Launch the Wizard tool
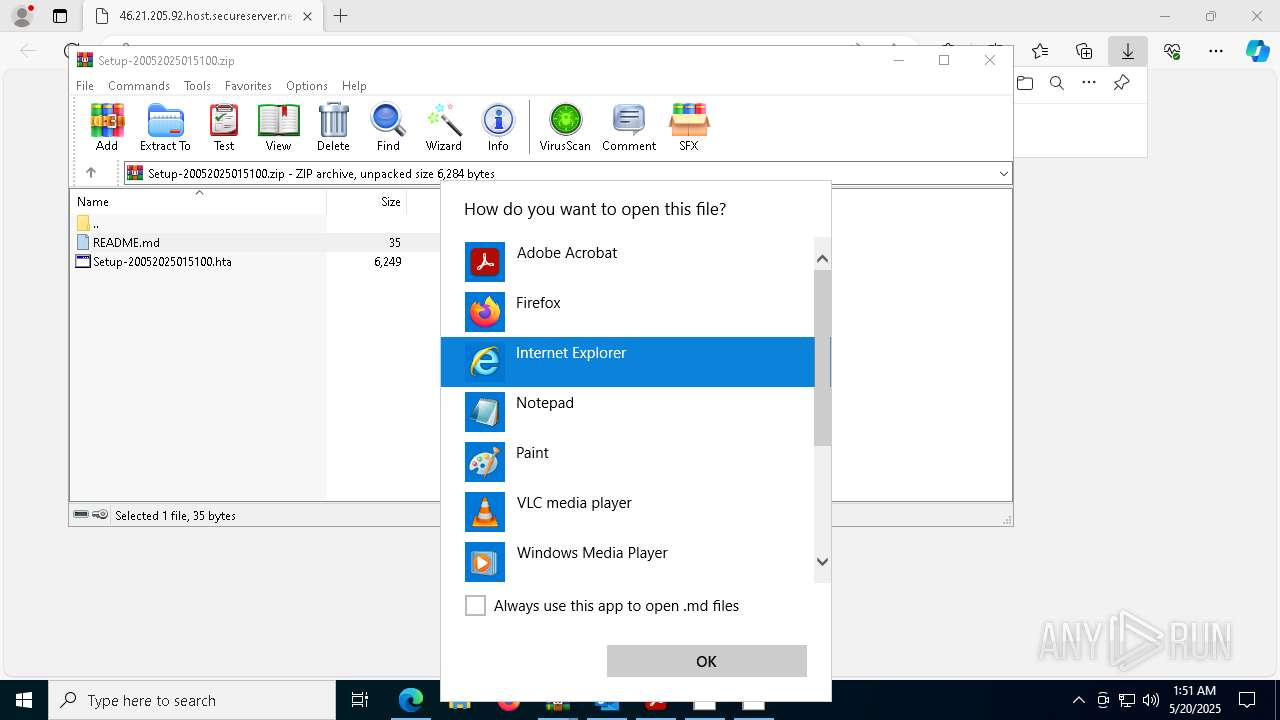This screenshot has width=1280, height=720. tap(444, 127)
